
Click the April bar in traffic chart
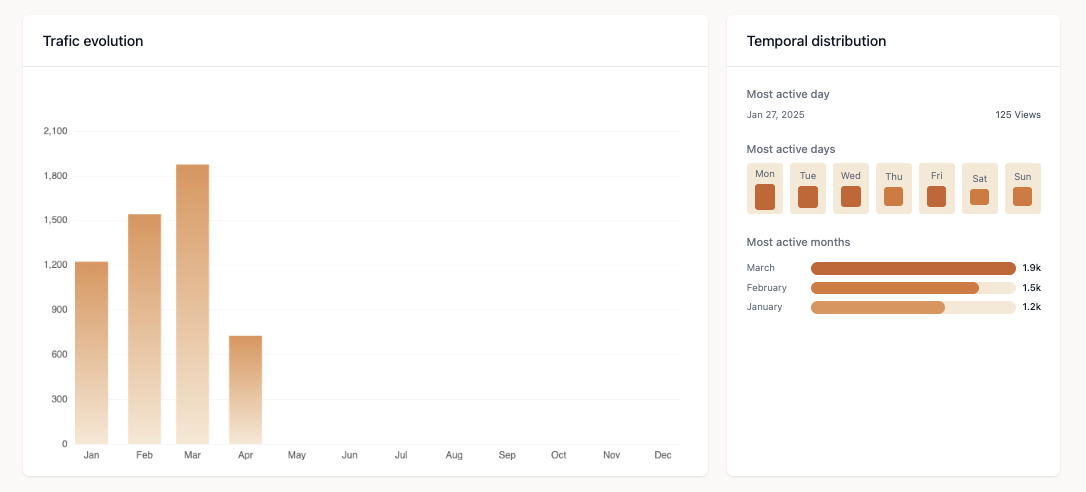pos(245,390)
